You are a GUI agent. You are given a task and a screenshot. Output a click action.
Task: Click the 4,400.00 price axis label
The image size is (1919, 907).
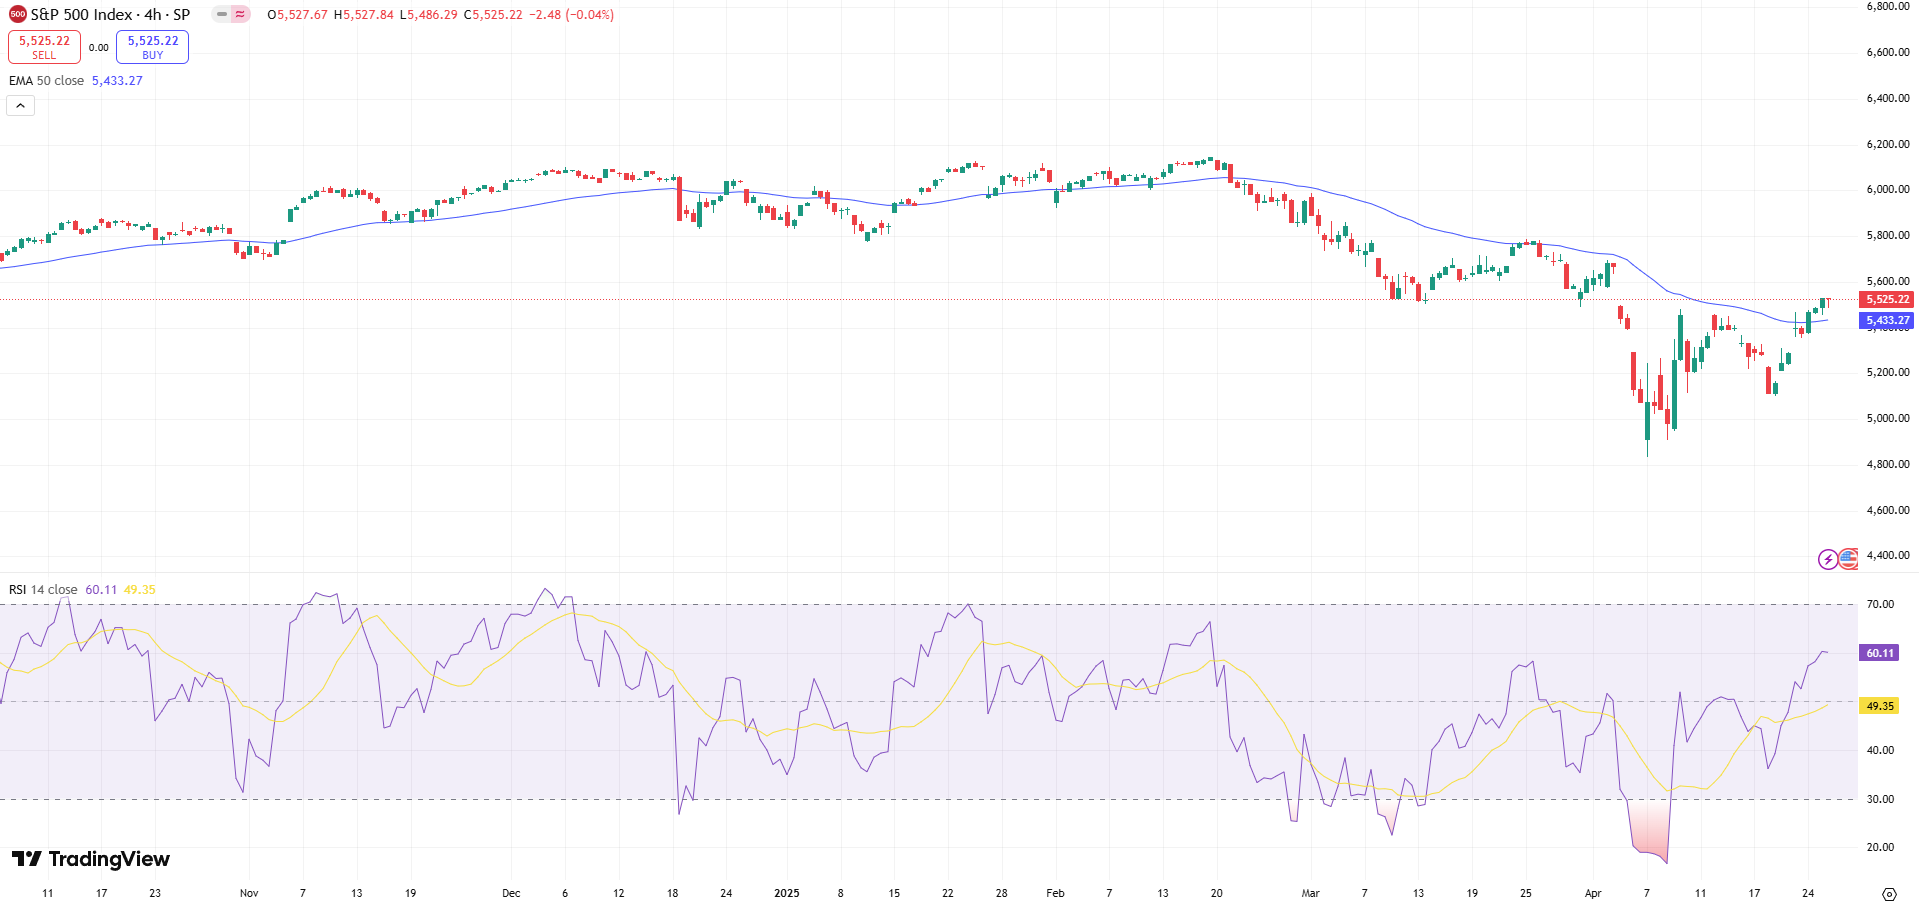tap(1888, 555)
